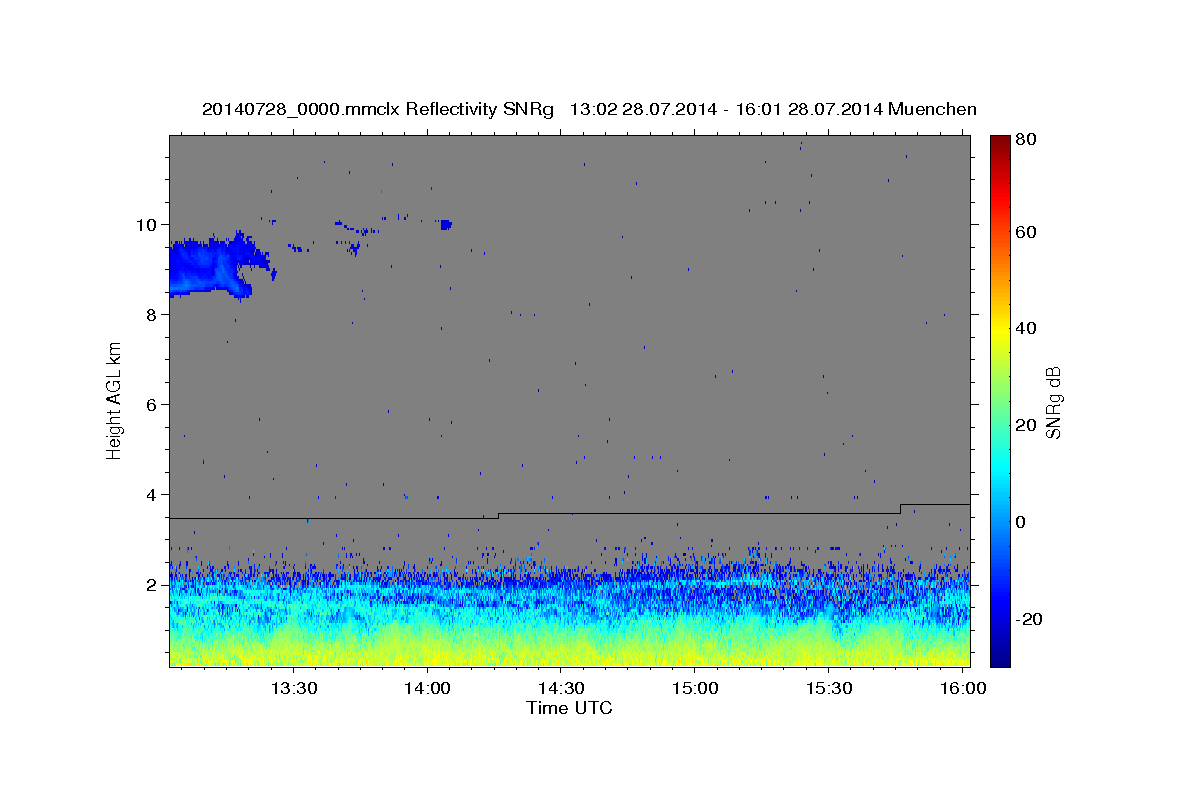Click the colorbar value label 40
1200x800 pixels.
pyautogui.click(x=1026, y=328)
